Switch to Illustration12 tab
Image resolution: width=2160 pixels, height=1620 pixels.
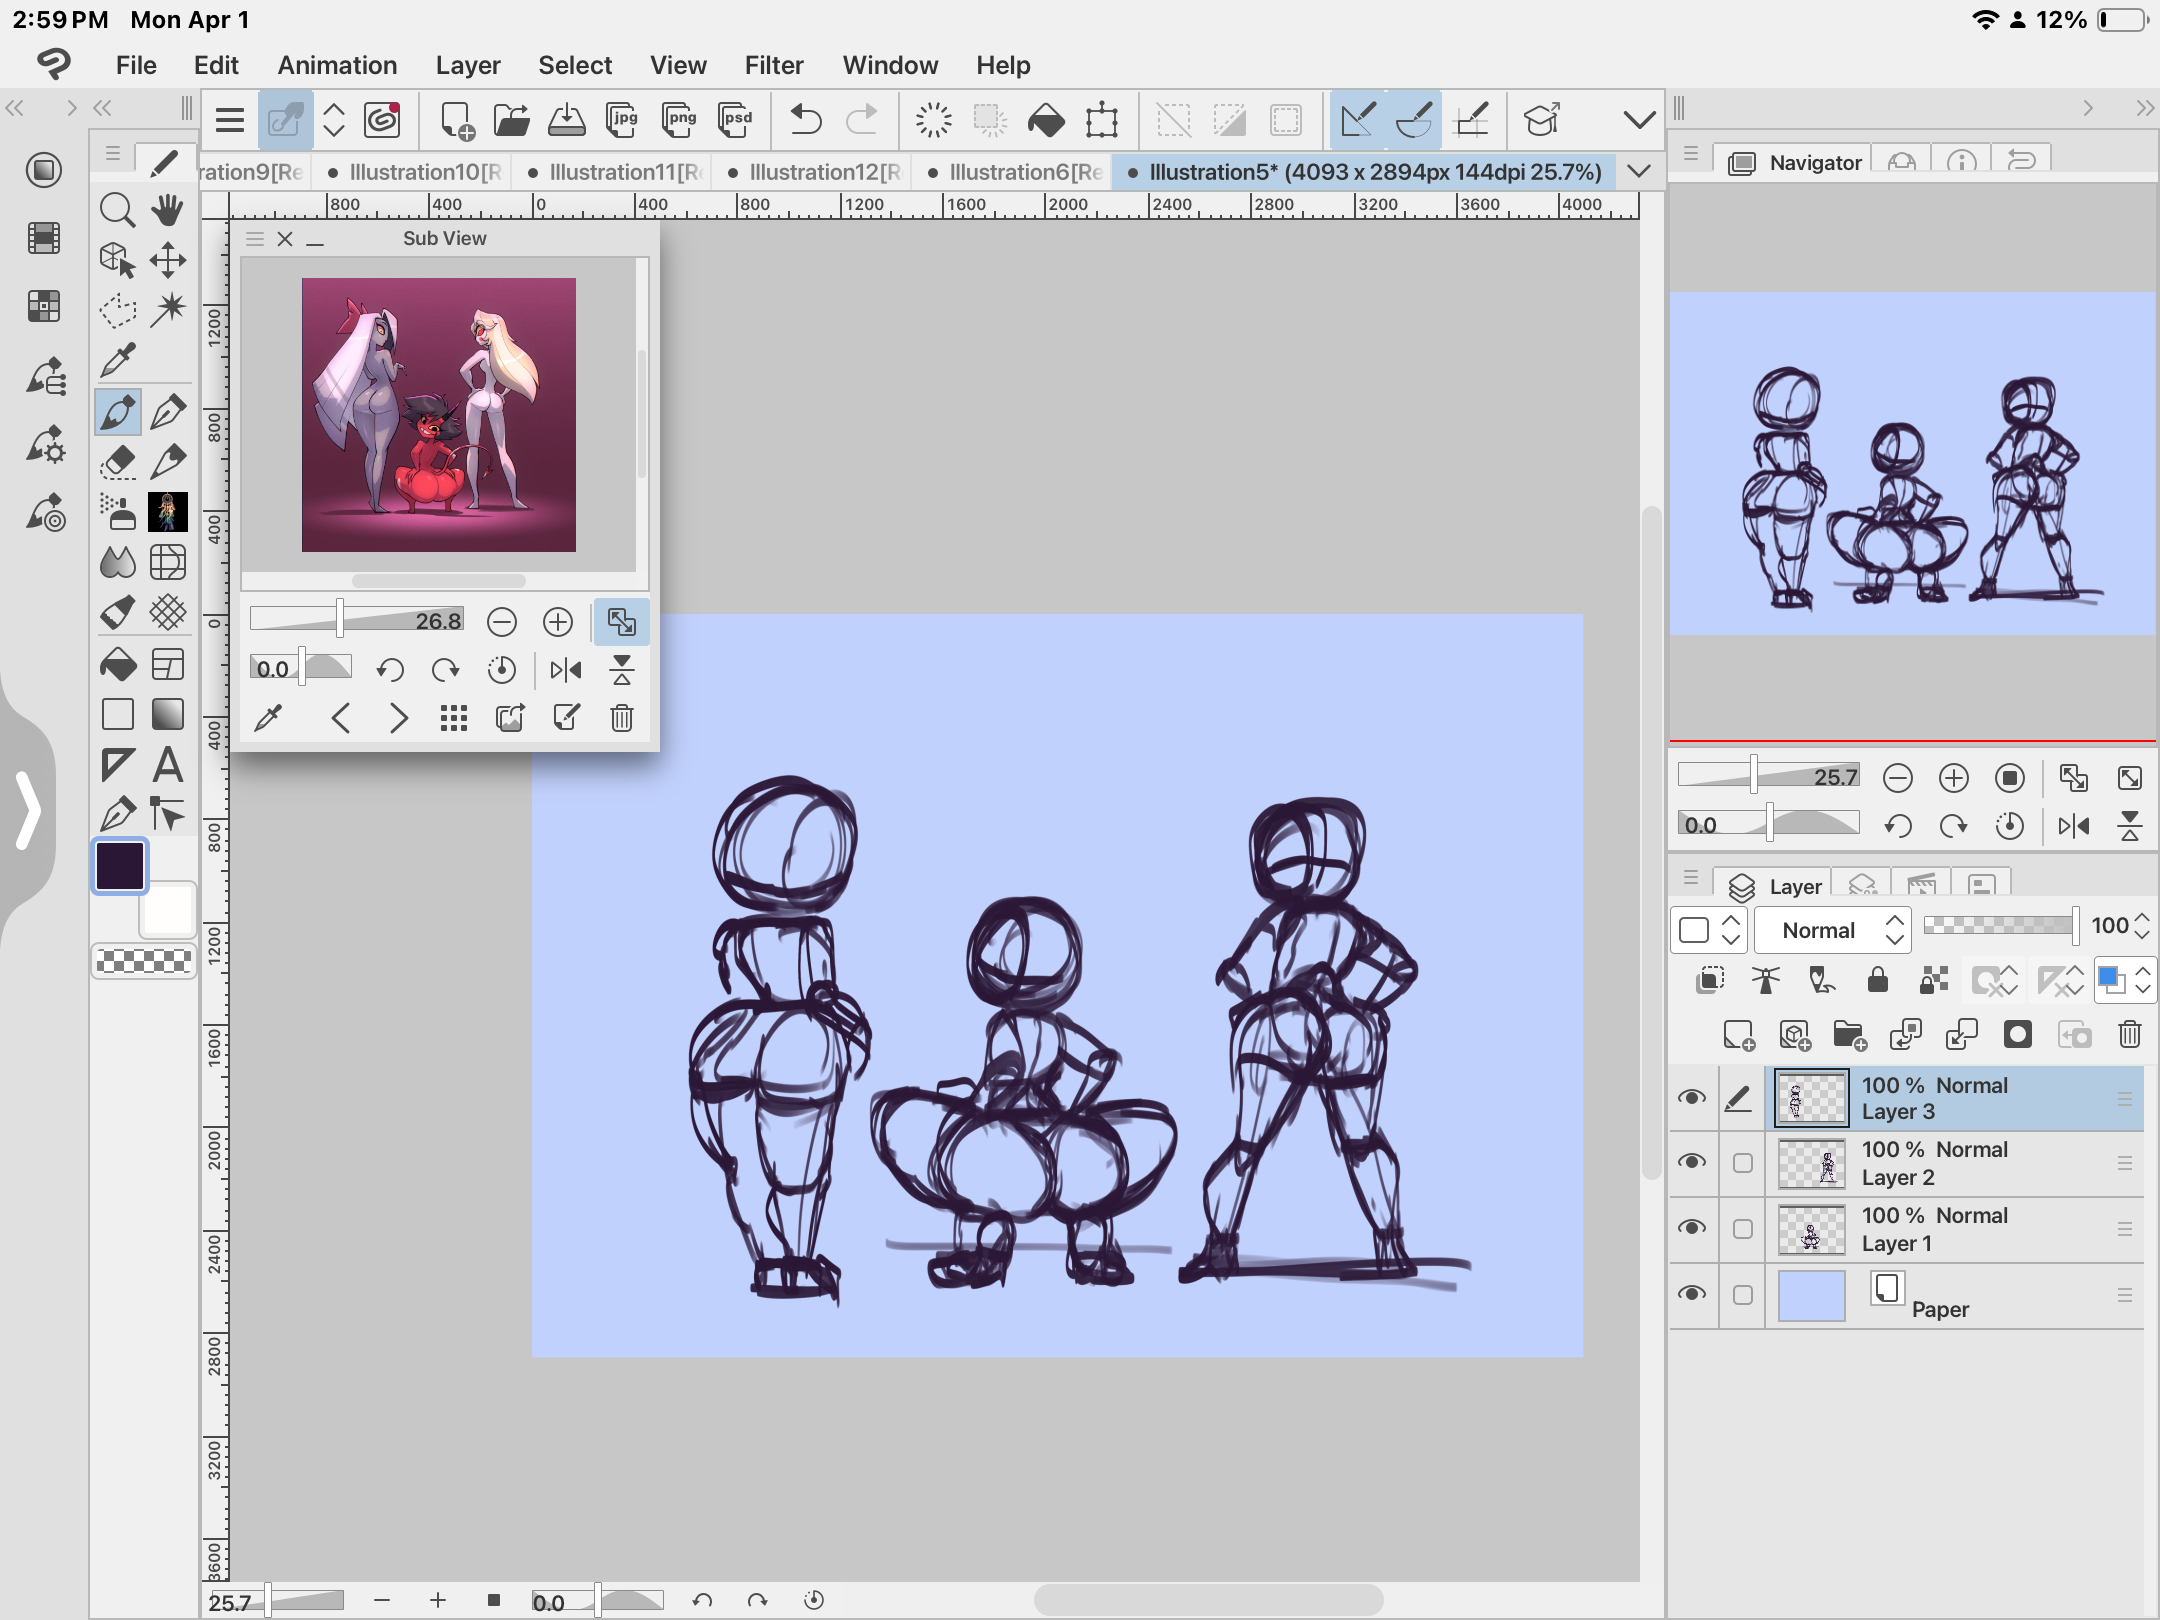point(815,172)
